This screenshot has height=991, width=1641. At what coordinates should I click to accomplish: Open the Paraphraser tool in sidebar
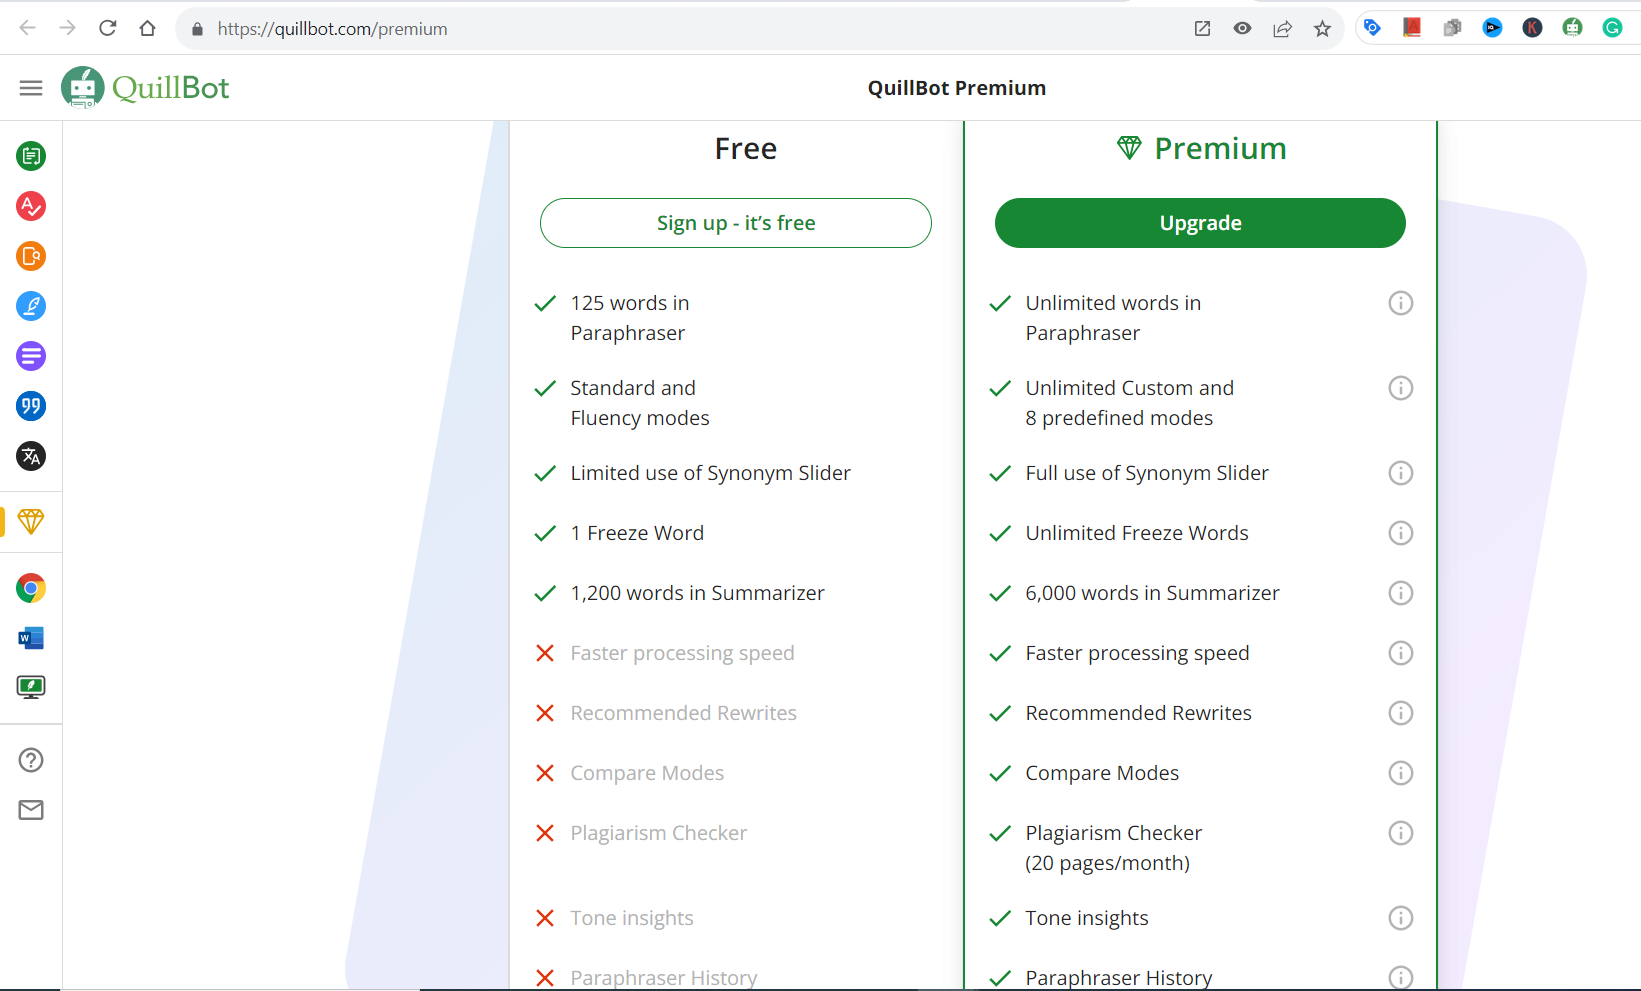pyautogui.click(x=31, y=156)
